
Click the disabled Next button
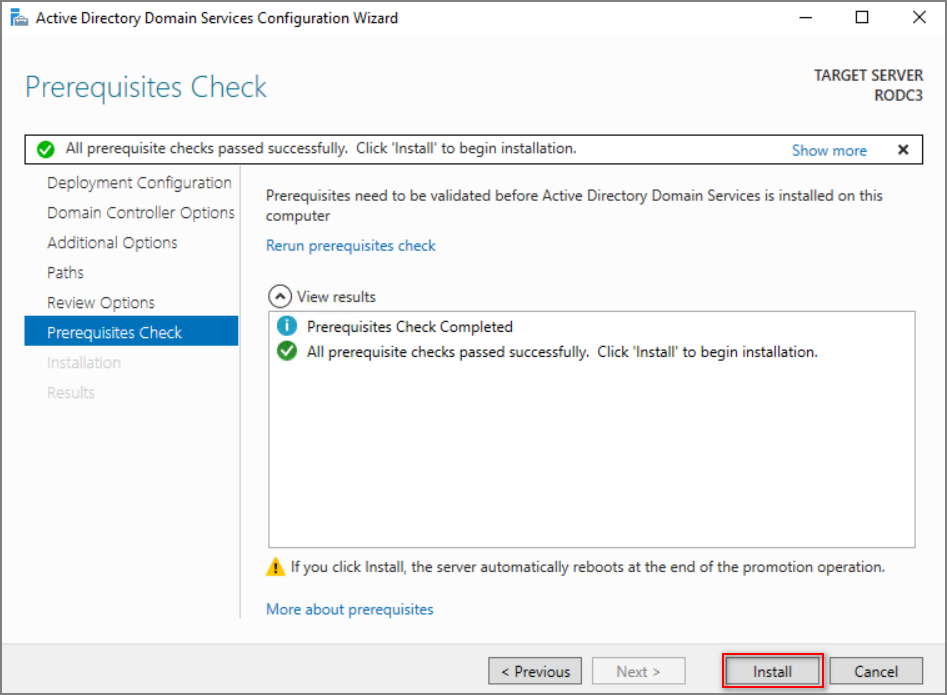(638, 671)
